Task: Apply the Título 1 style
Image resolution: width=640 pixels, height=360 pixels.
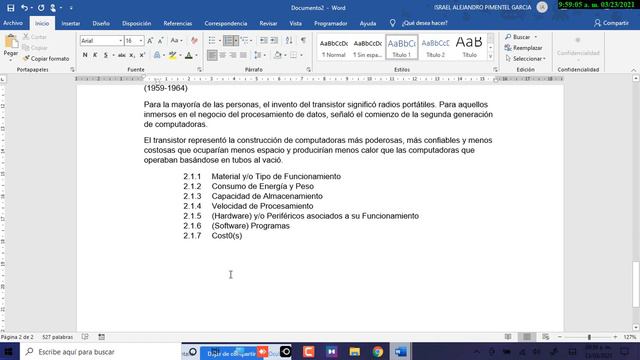Action: pyautogui.click(x=402, y=48)
